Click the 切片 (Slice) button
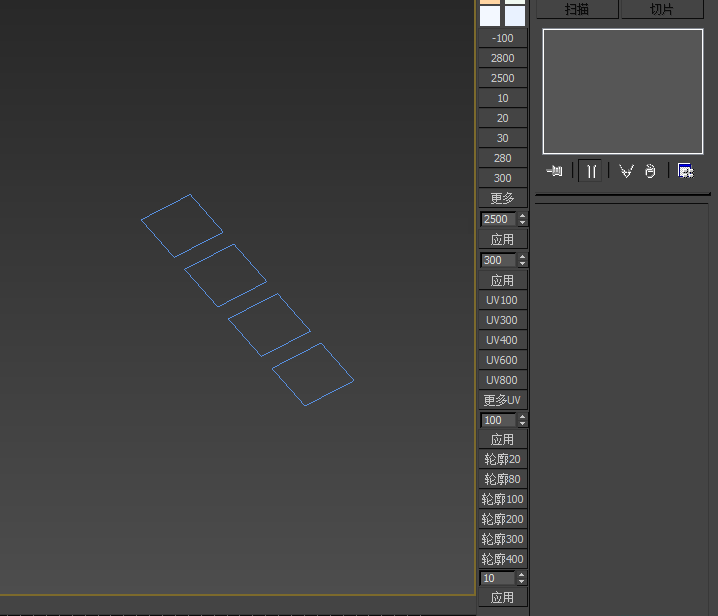The height and width of the screenshot is (616, 718). (662, 9)
